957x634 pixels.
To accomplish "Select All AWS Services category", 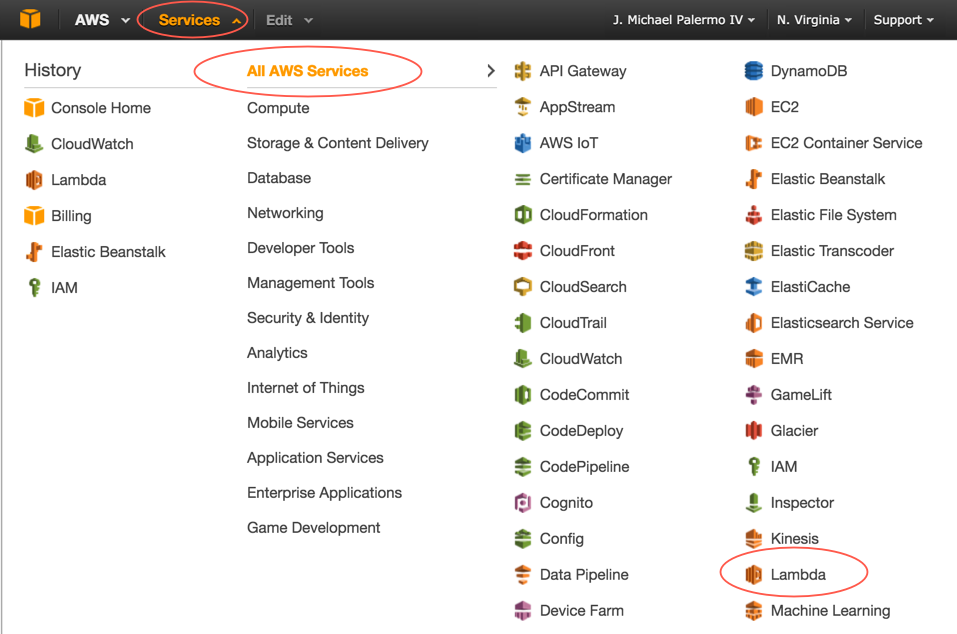I will pos(307,71).
